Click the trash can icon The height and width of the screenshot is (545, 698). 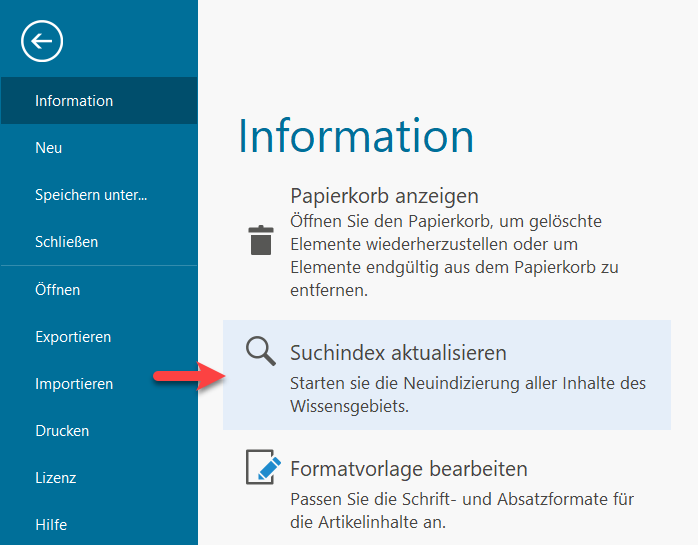pyautogui.click(x=260, y=241)
